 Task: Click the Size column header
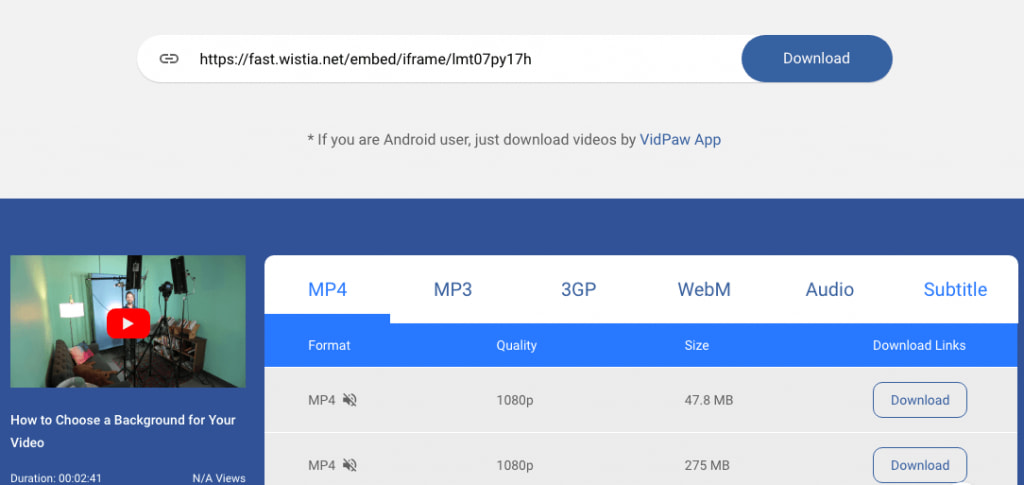(x=696, y=345)
